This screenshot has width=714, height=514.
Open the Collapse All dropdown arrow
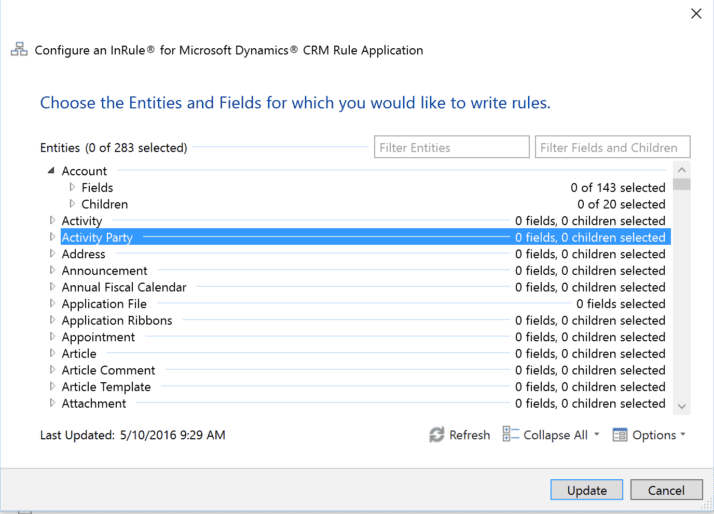[596, 435]
